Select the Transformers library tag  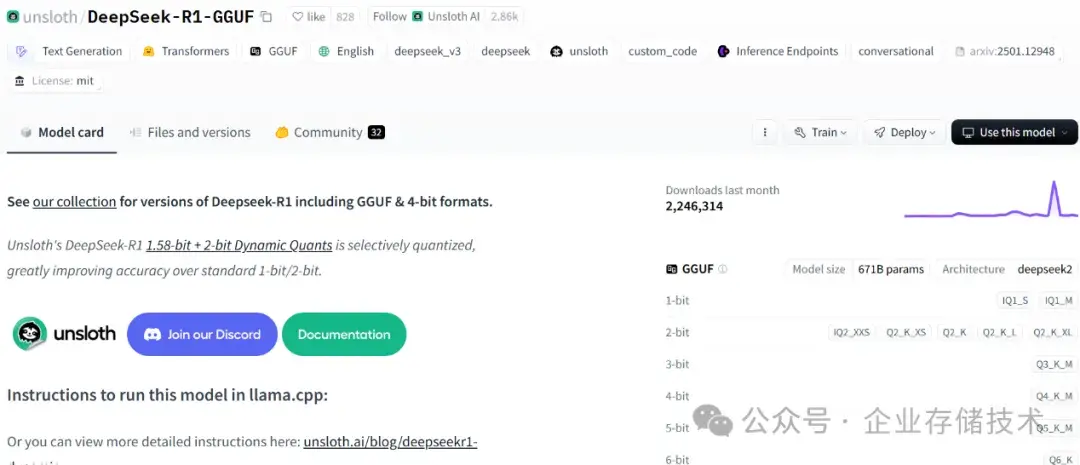tap(186, 51)
